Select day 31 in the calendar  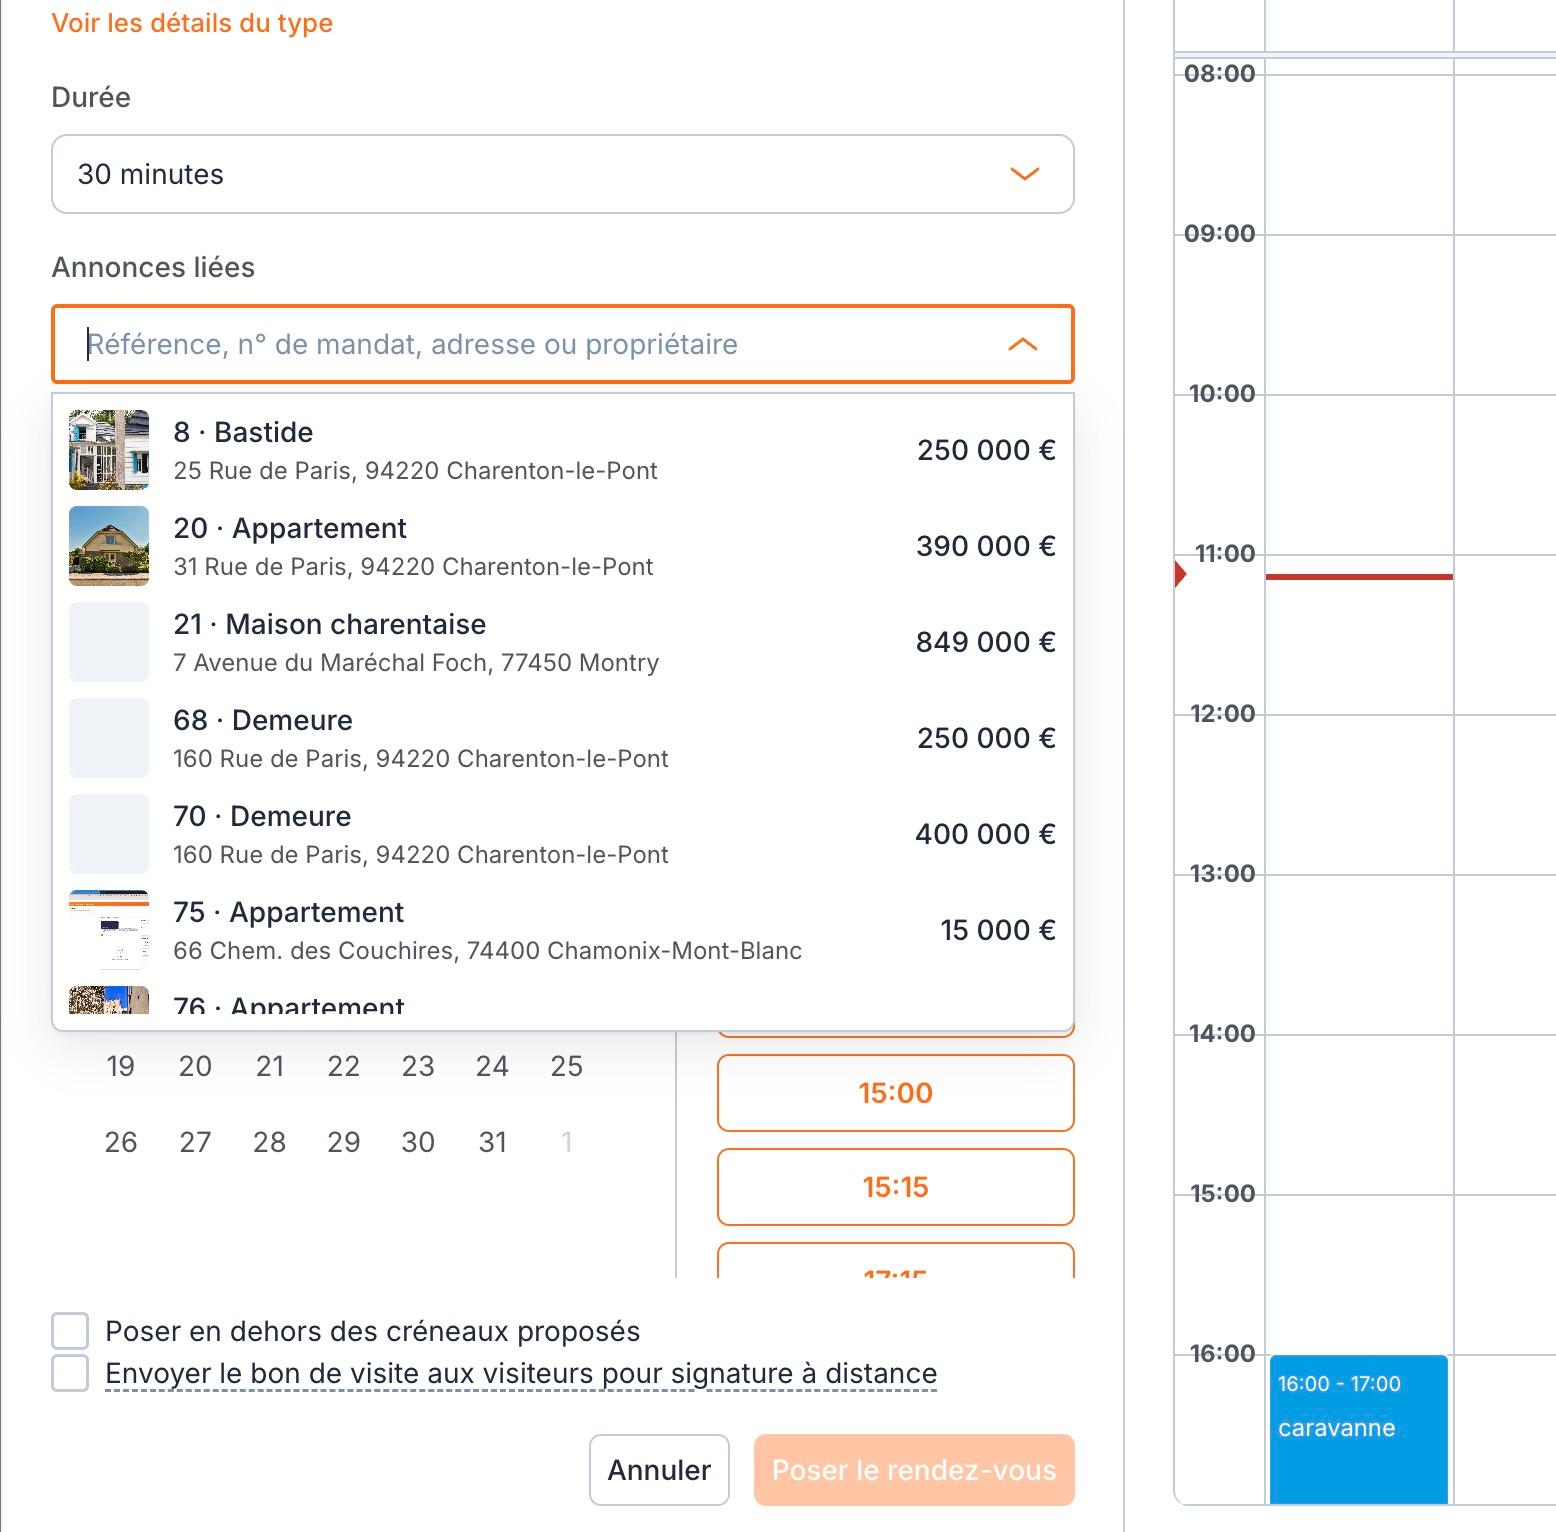click(492, 1142)
